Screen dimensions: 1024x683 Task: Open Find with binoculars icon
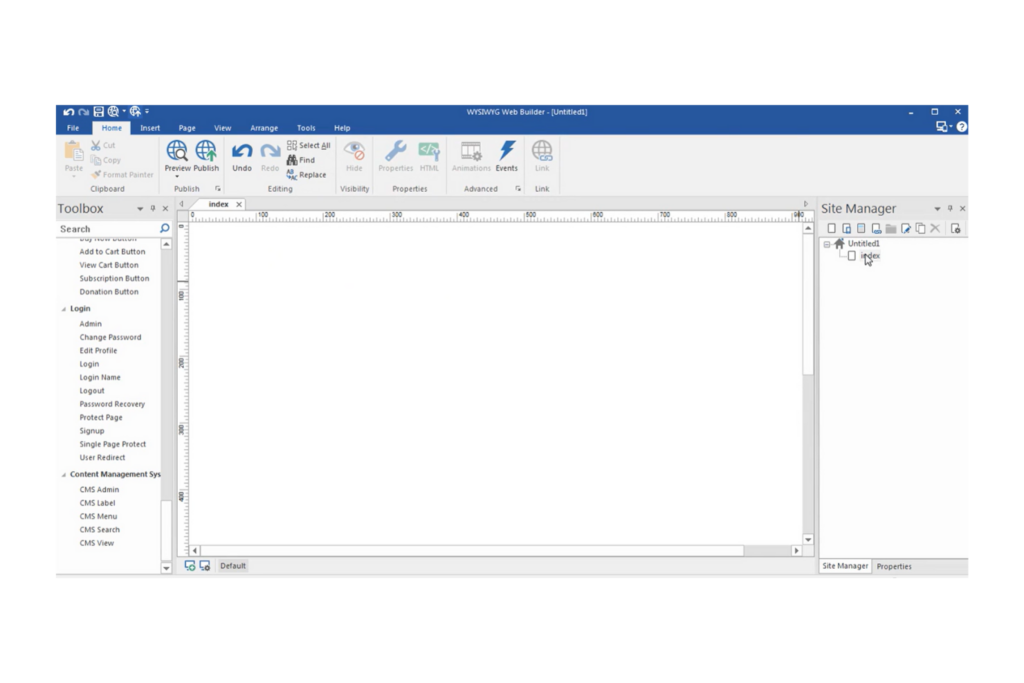pos(301,160)
